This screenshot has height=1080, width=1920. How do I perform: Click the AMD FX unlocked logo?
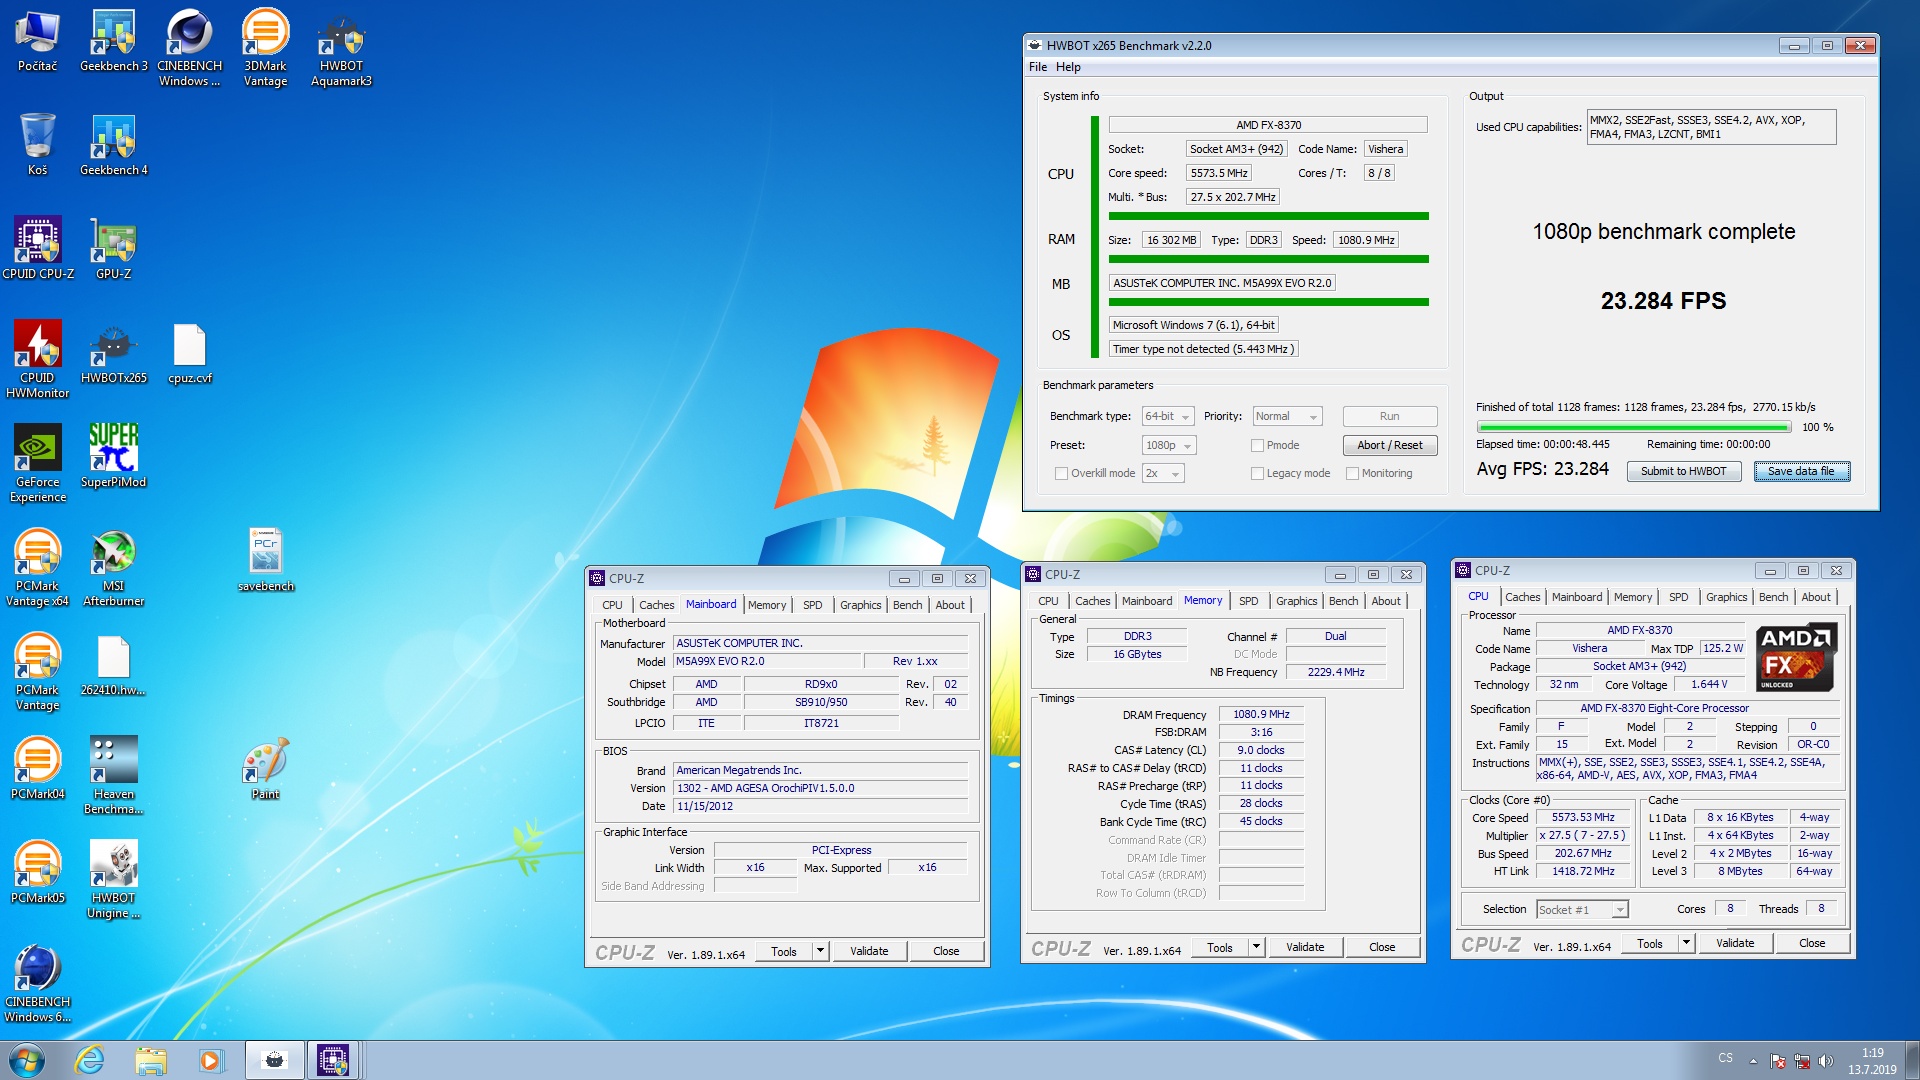point(1796,657)
